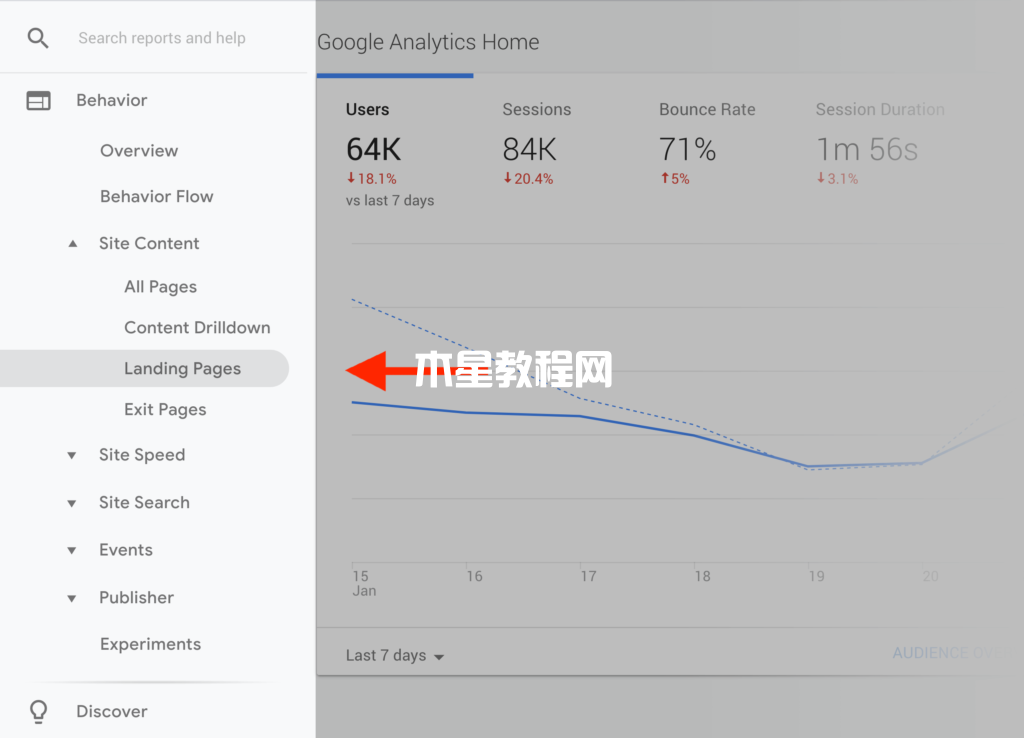This screenshot has height=738, width=1024.
Task: Click the search magnifier icon
Action: pos(38,38)
